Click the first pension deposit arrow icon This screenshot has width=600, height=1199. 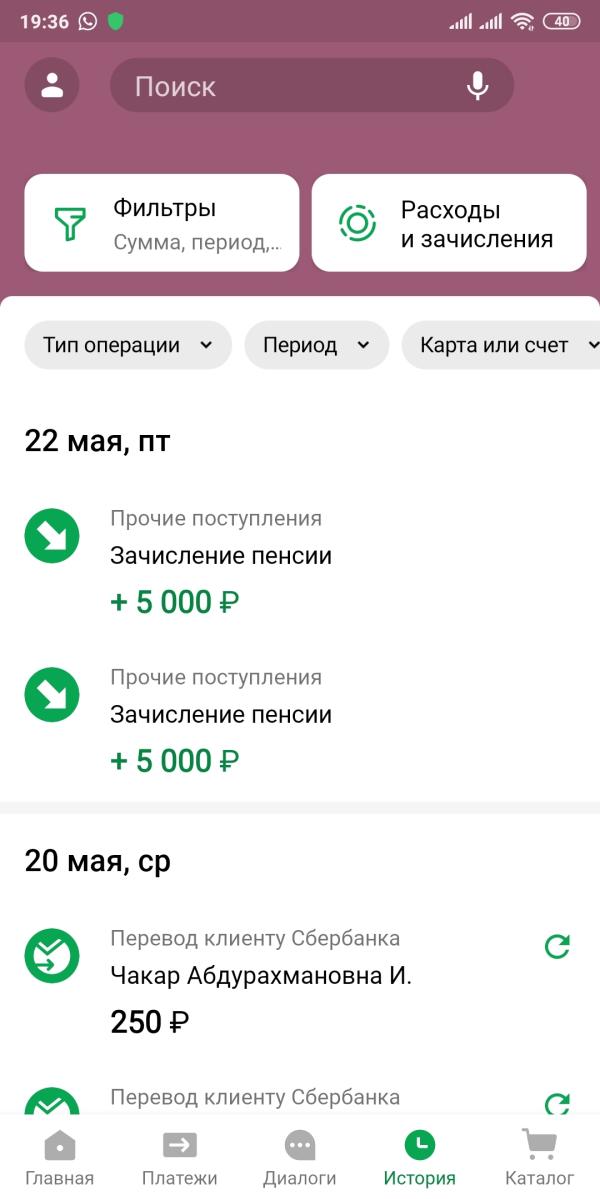point(52,536)
